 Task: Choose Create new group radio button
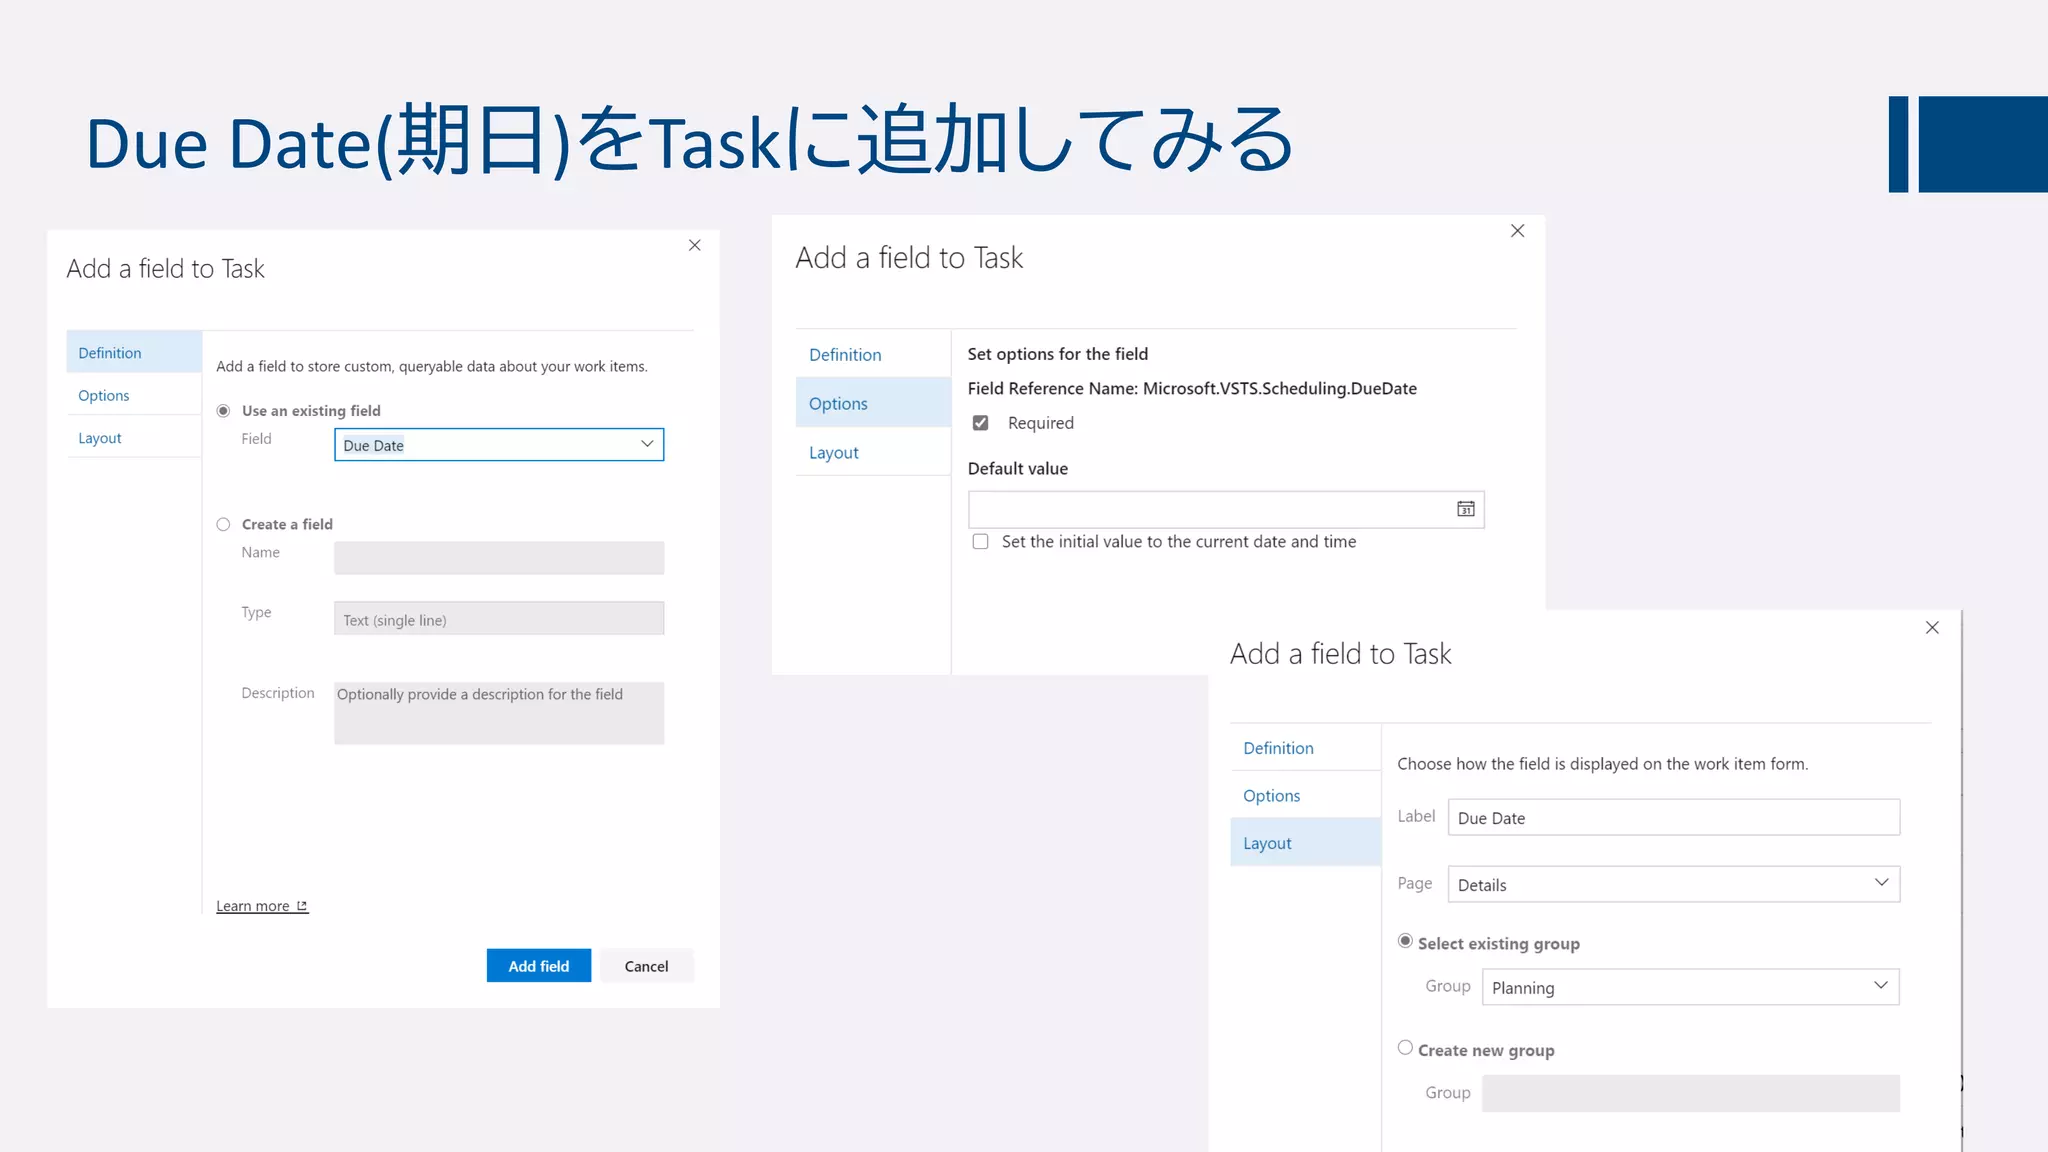pos(1405,1048)
